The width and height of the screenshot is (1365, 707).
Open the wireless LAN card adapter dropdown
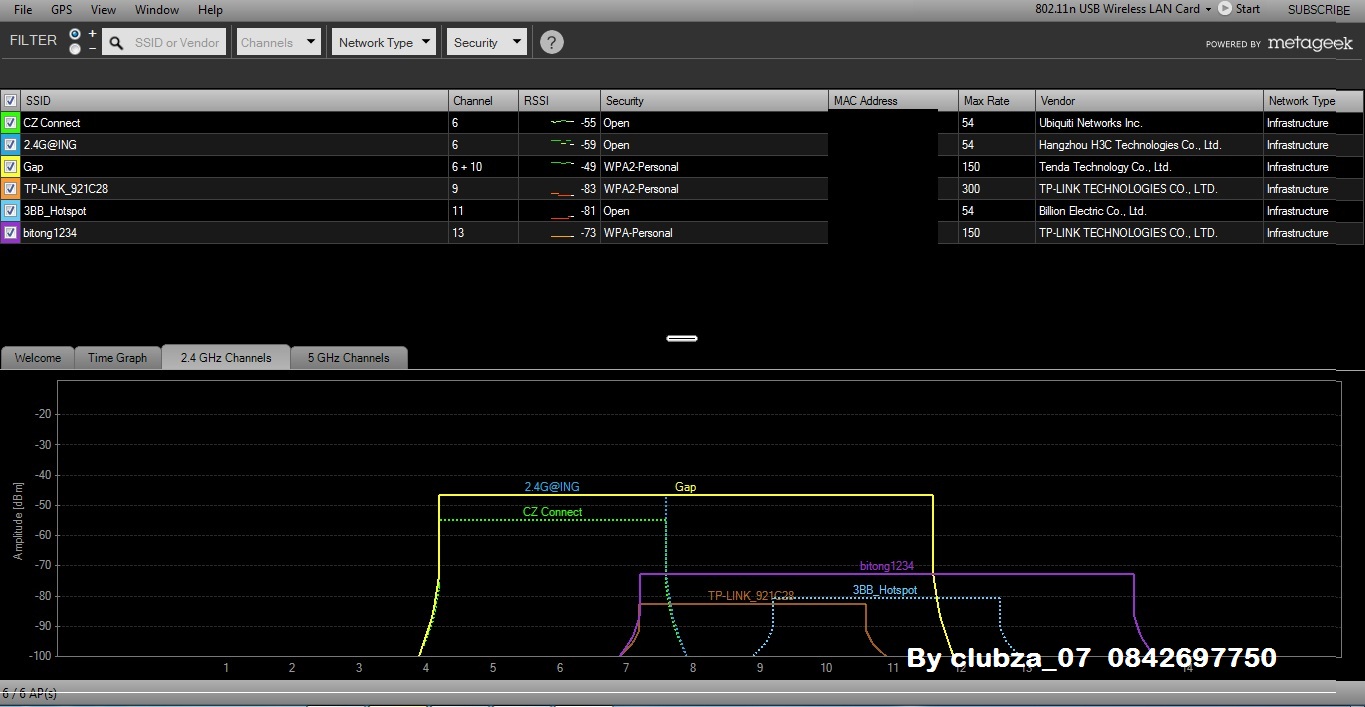tap(1123, 9)
